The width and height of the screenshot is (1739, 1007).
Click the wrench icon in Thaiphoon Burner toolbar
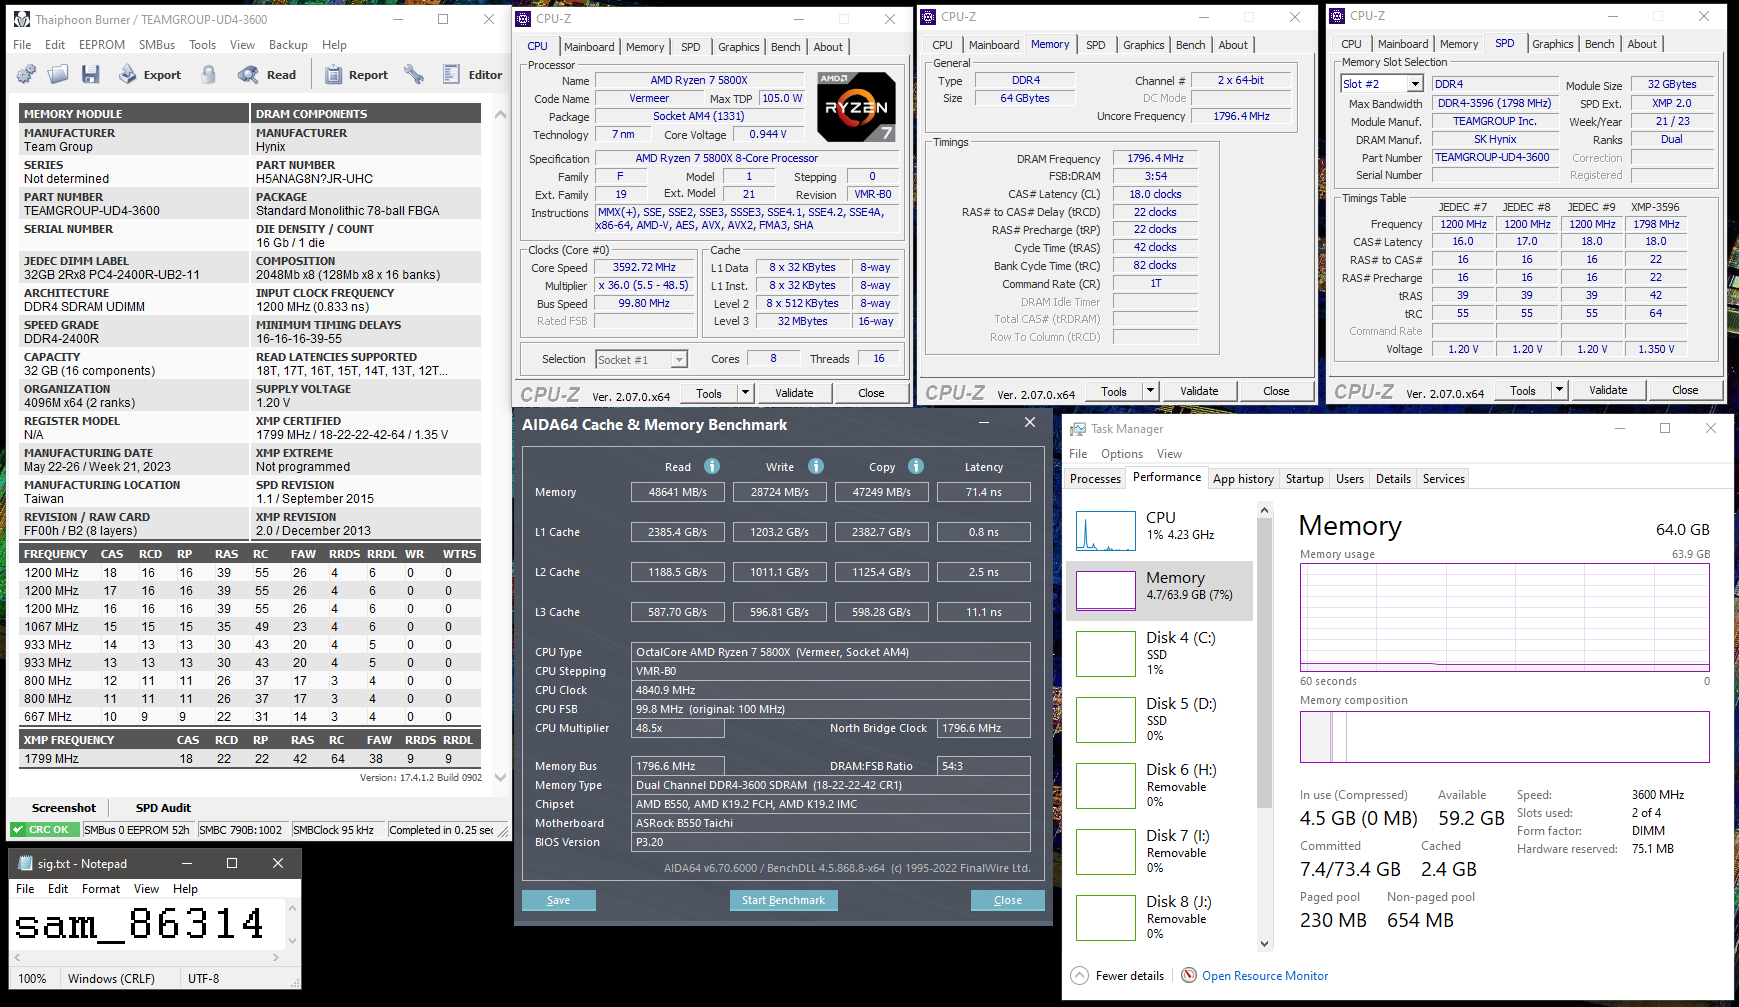pyautogui.click(x=413, y=74)
